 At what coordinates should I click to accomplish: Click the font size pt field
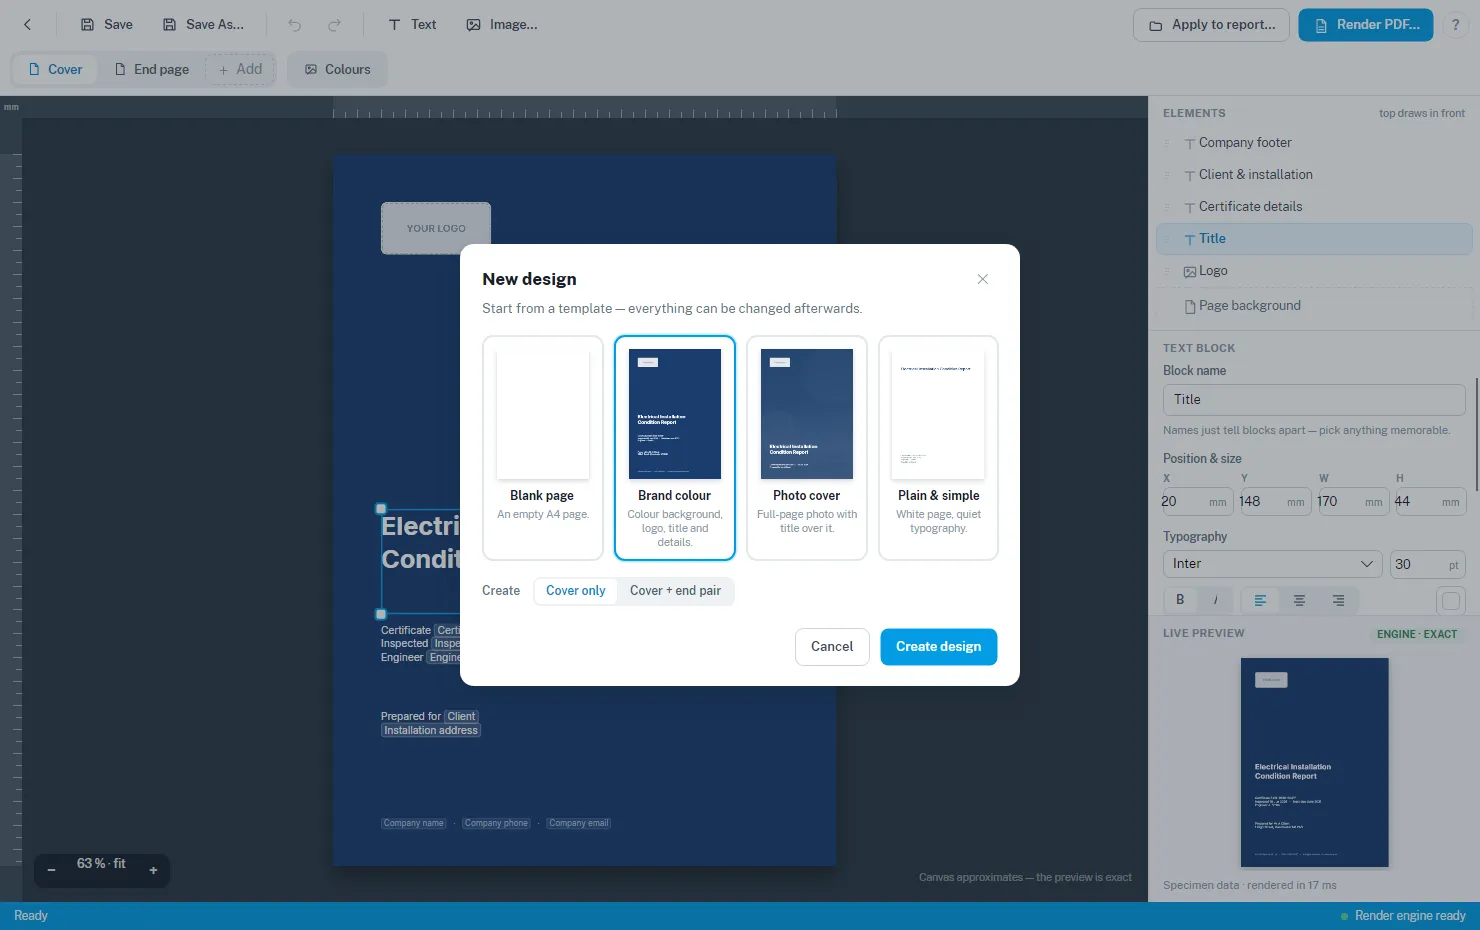click(x=1427, y=564)
